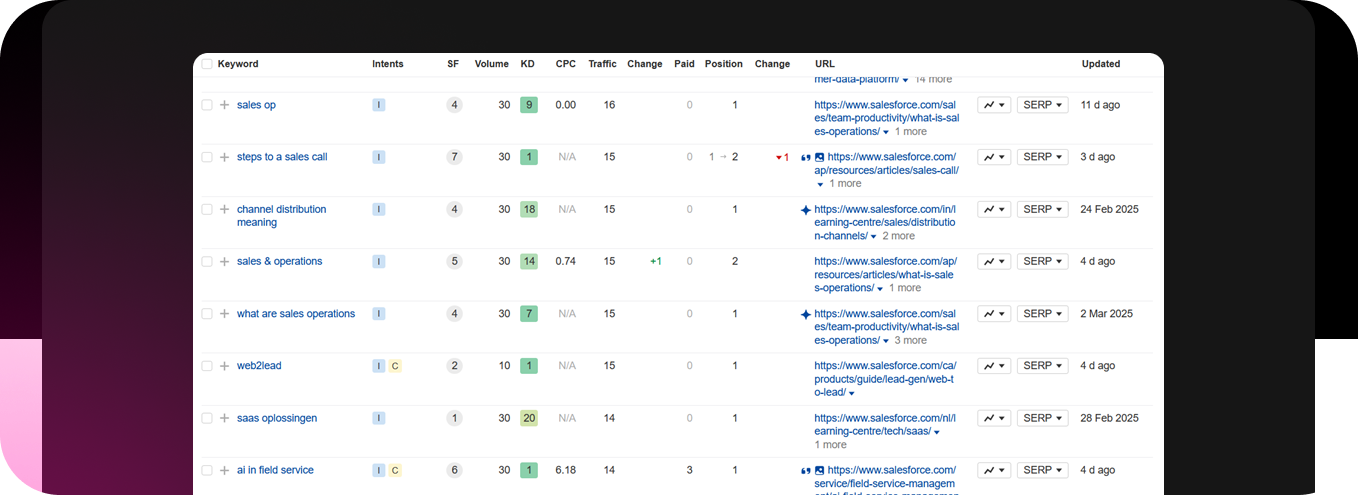Open SERP dropdown for 'web2lead'
This screenshot has height=495, width=1358.
(x=1043, y=366)
